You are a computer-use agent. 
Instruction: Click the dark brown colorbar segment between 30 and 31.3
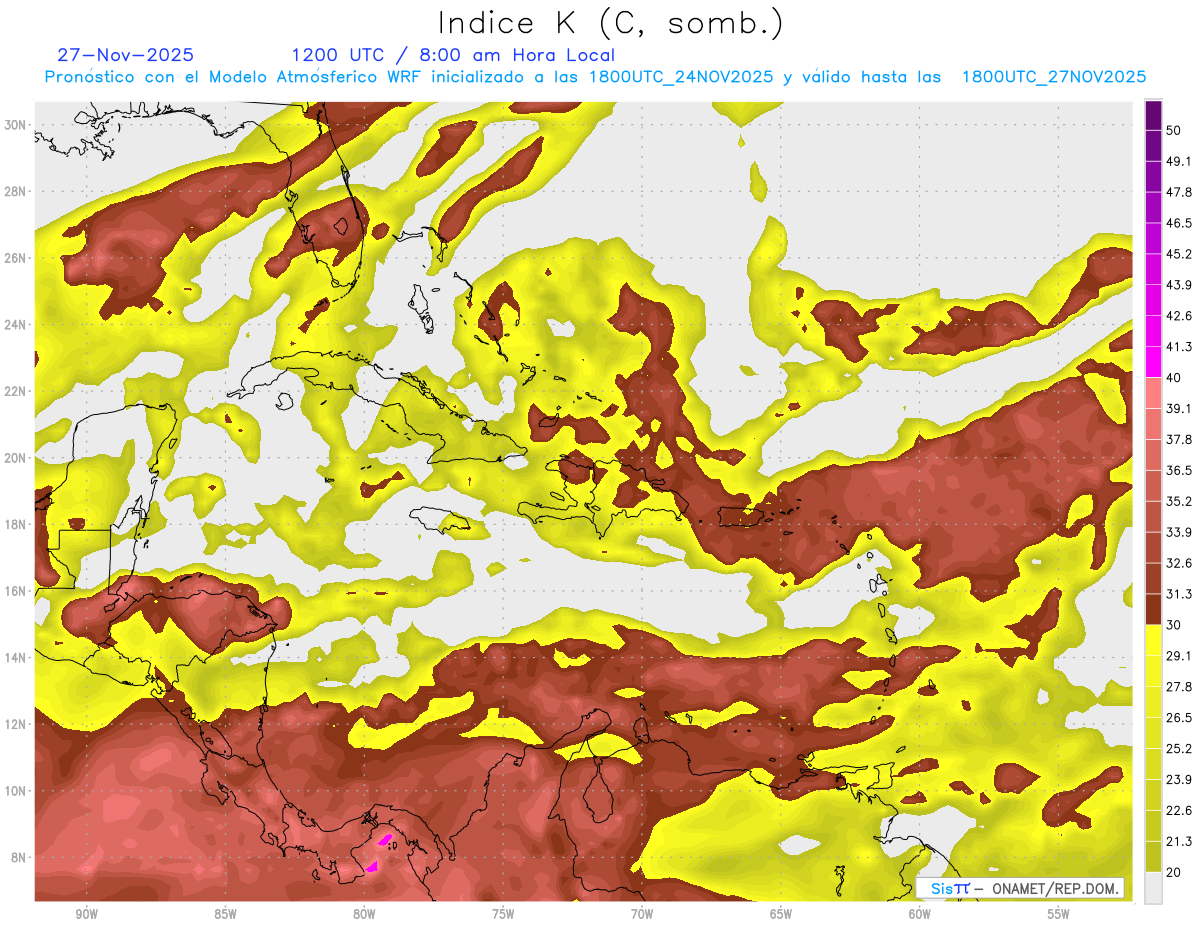click(1153, 610)
